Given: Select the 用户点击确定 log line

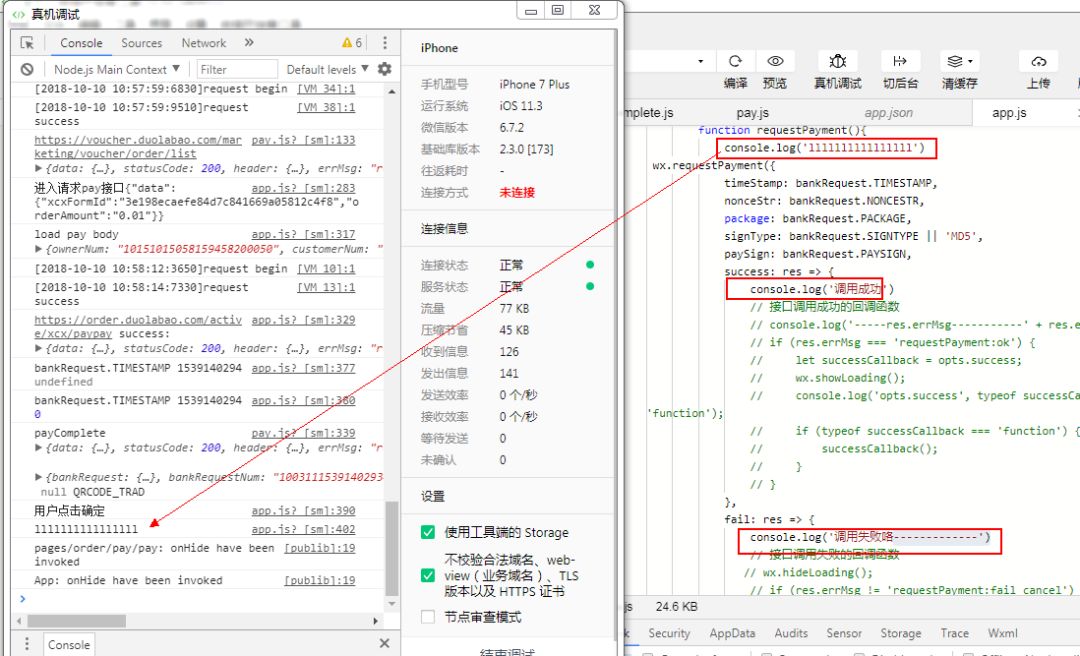Looking at the screenshot, I should tap(70, 511).
